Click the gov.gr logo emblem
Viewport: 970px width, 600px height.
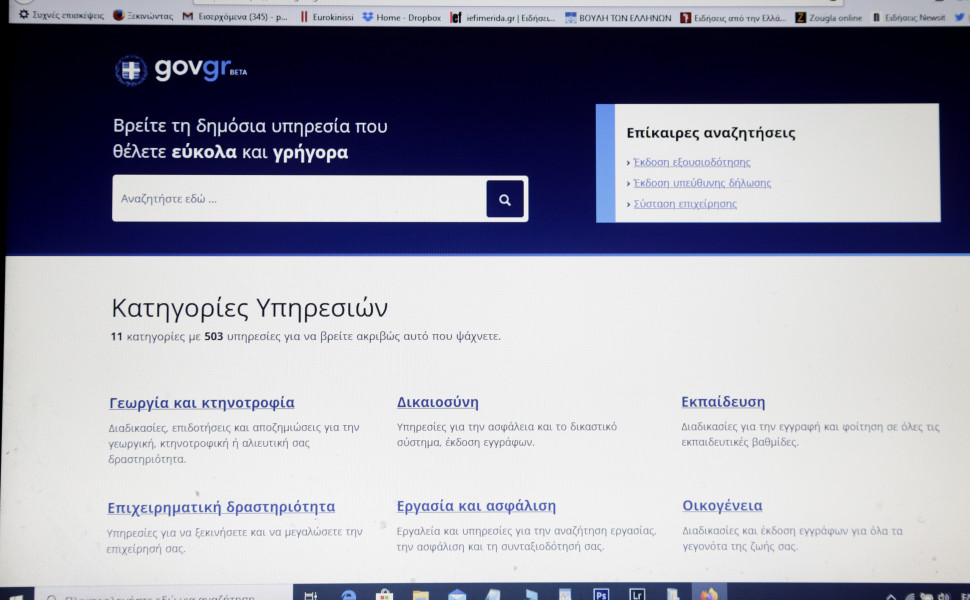pyautogui.click(x=131, y=70)
